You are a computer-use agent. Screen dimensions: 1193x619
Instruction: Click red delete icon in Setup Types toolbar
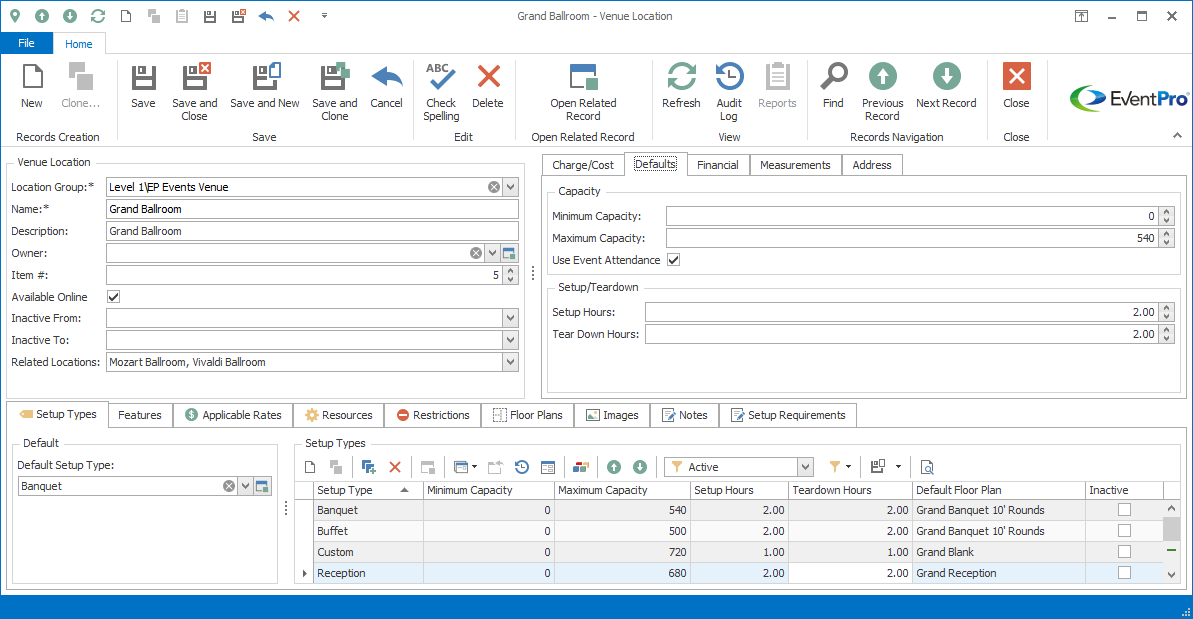tap(395, 467)
